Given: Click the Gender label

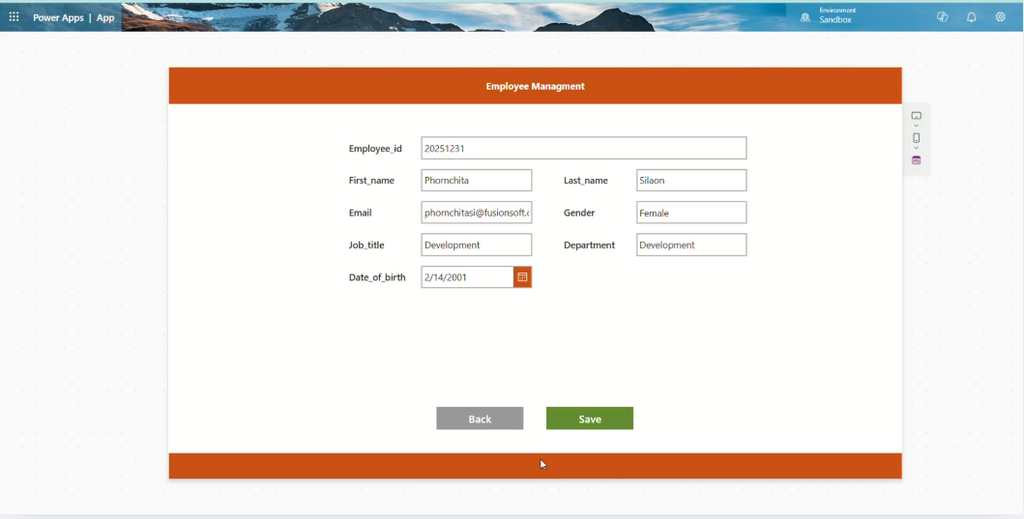Looking at the screenshot, I should pyautogui.click(x=579, y=213).
